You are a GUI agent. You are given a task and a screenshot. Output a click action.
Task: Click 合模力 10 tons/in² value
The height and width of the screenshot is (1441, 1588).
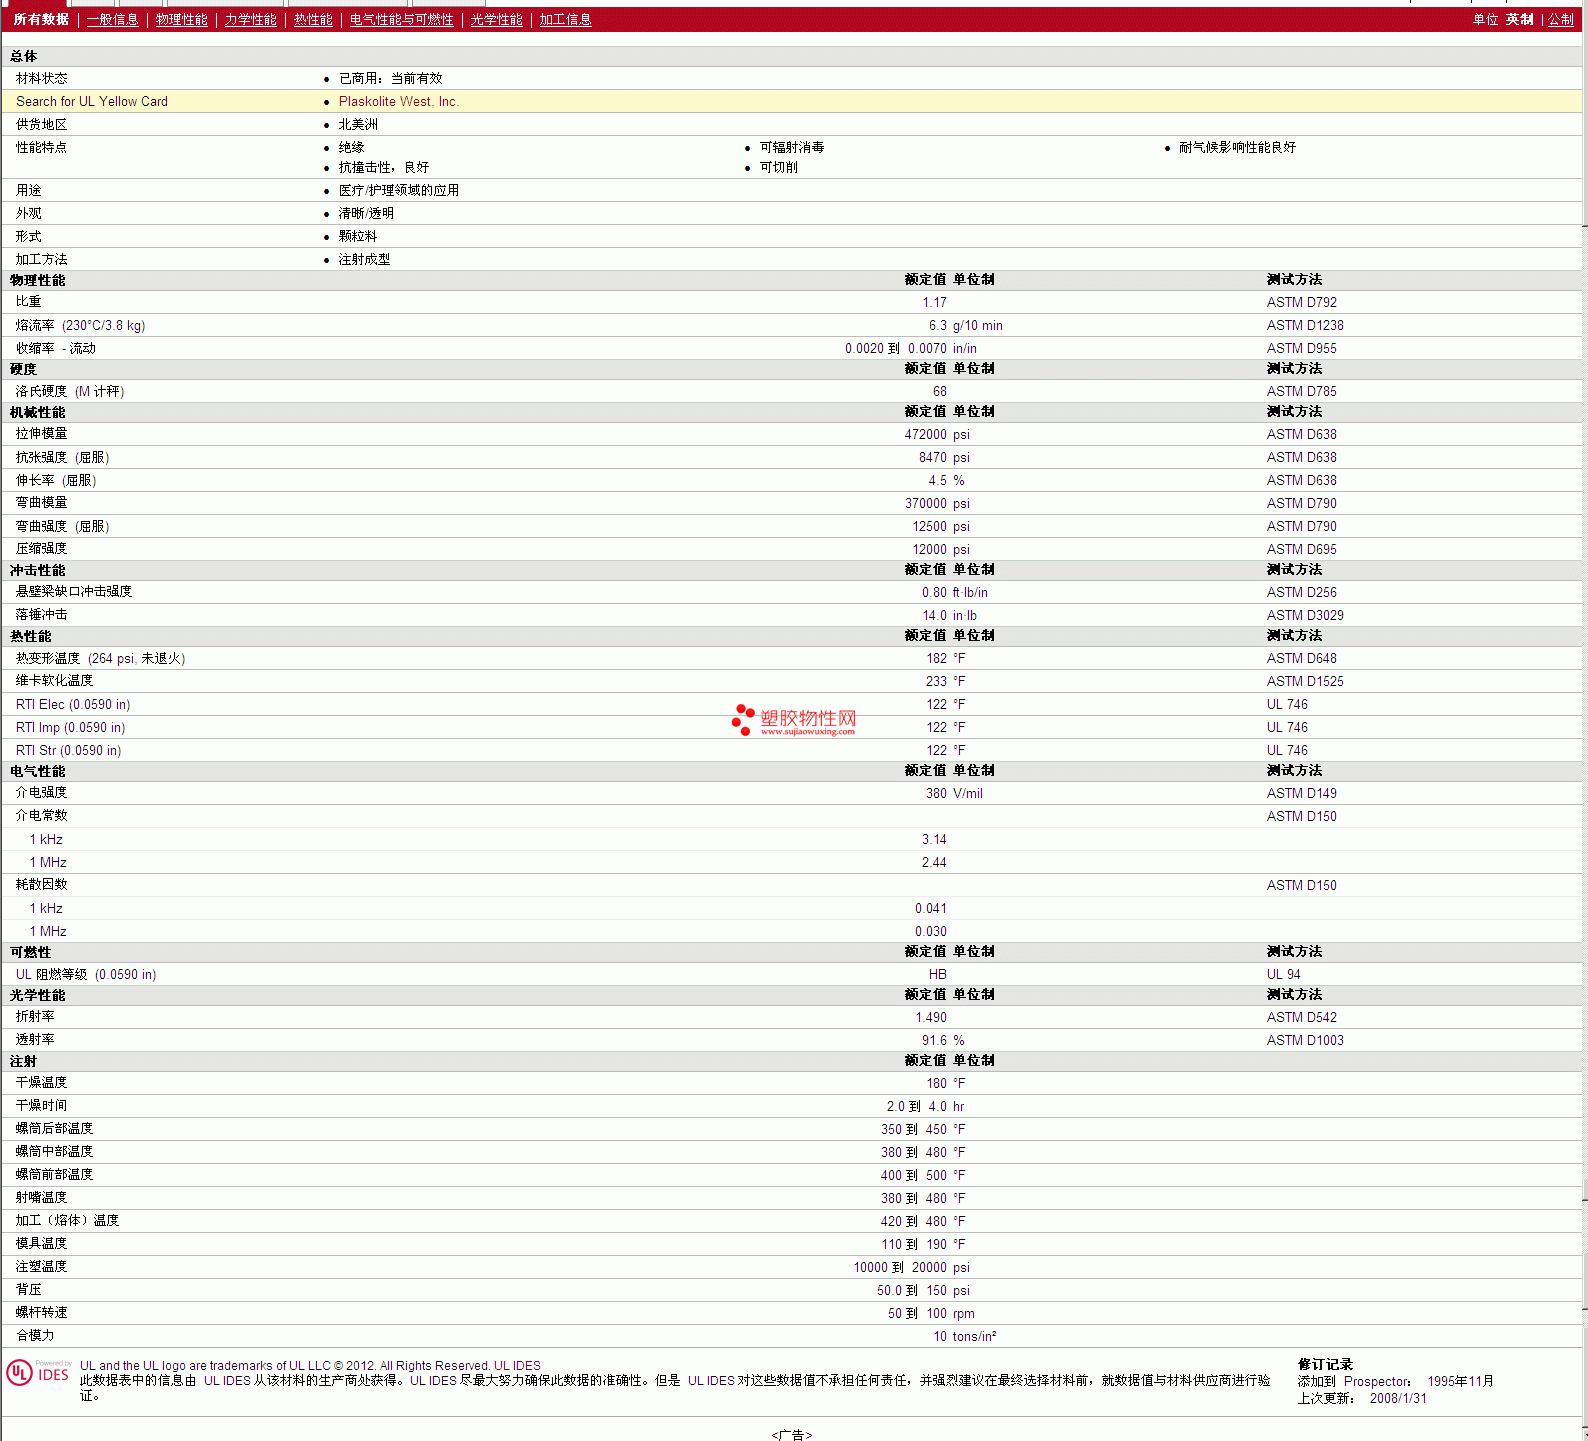(965, 1336)
